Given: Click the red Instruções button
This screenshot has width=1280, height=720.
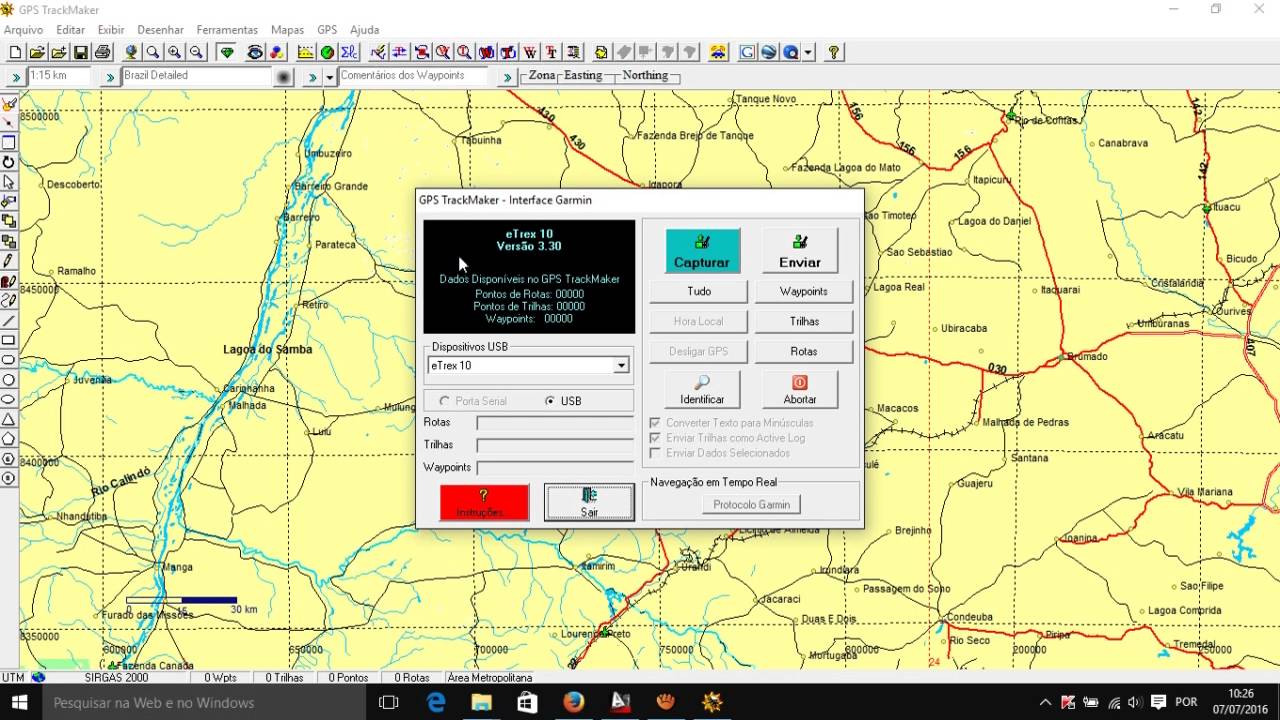Looking at the screenshot, I should coord(484,502).
